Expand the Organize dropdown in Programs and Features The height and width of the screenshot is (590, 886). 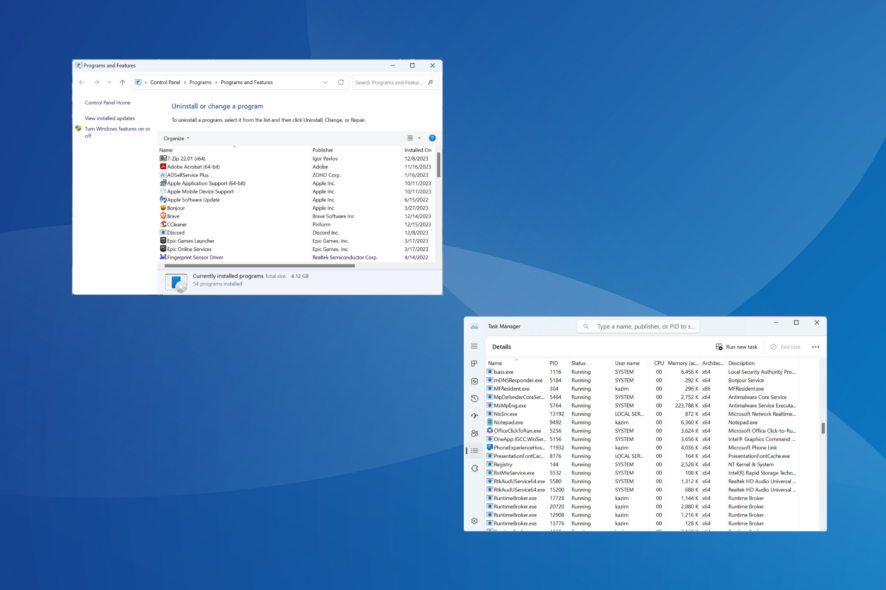click(176, 138)
